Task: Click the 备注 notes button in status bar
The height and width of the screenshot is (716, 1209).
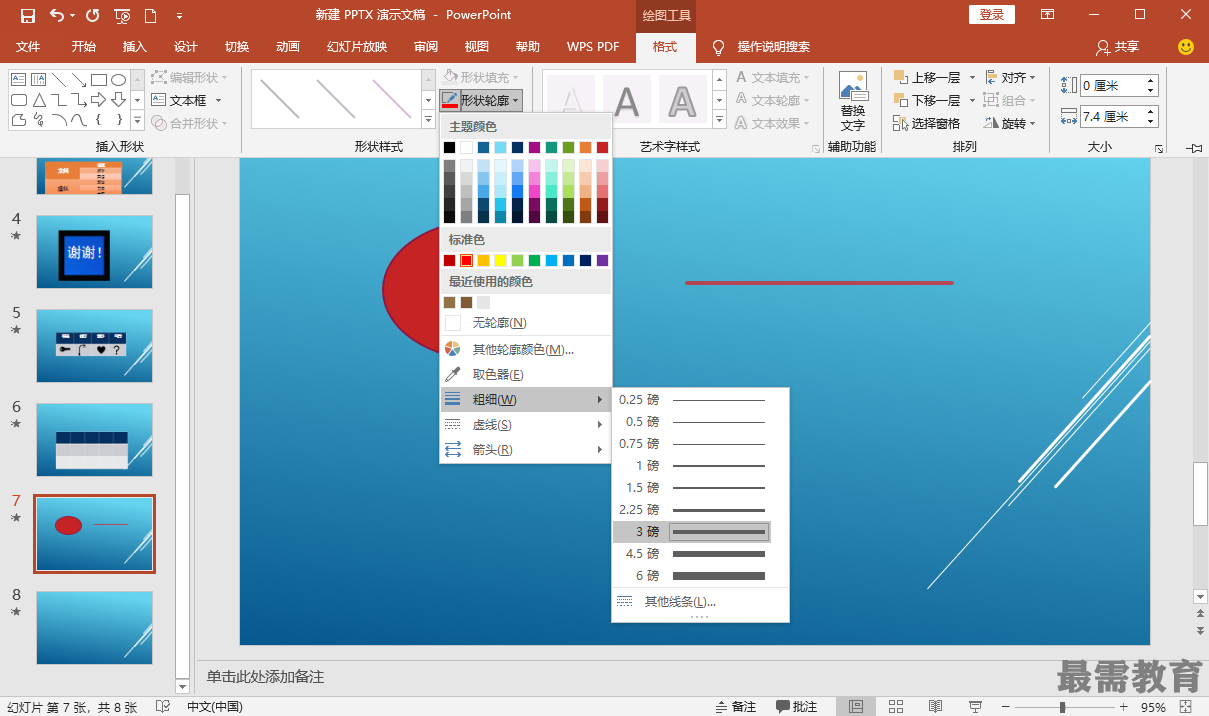Action: (x=735, y=707)
